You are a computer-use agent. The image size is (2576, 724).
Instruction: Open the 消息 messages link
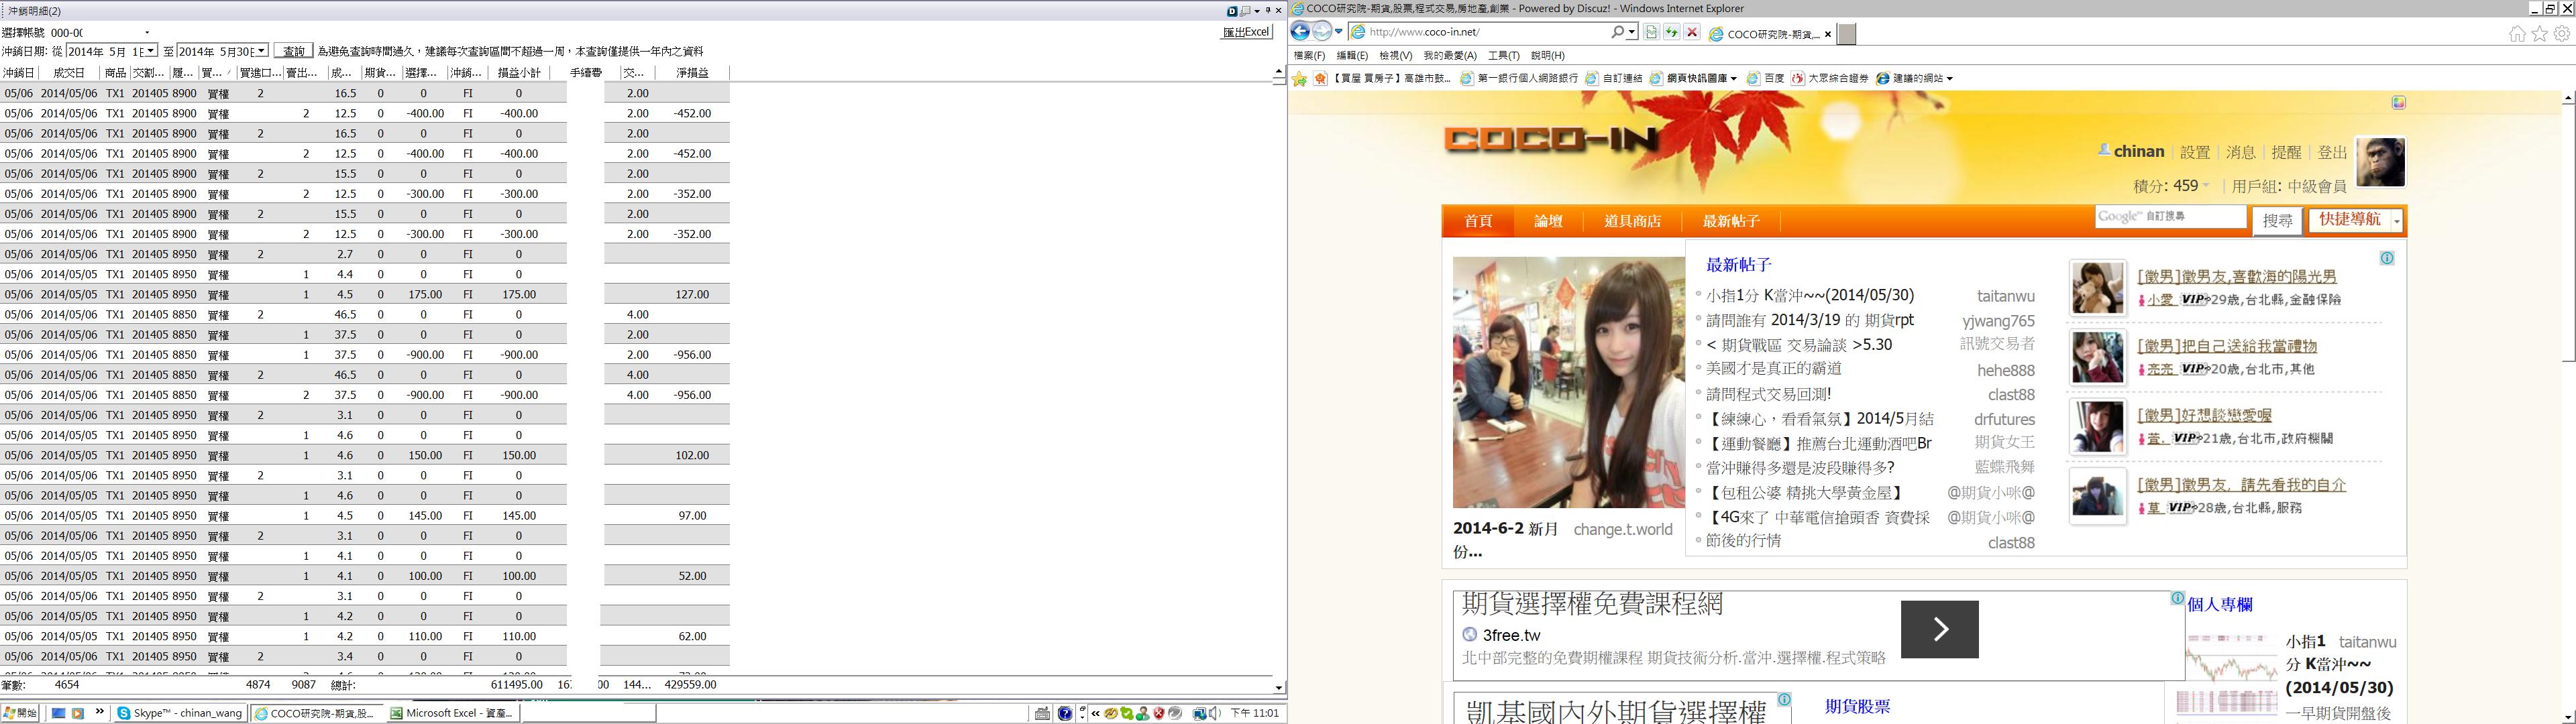pyautogui.click(x=2241, y=152)
